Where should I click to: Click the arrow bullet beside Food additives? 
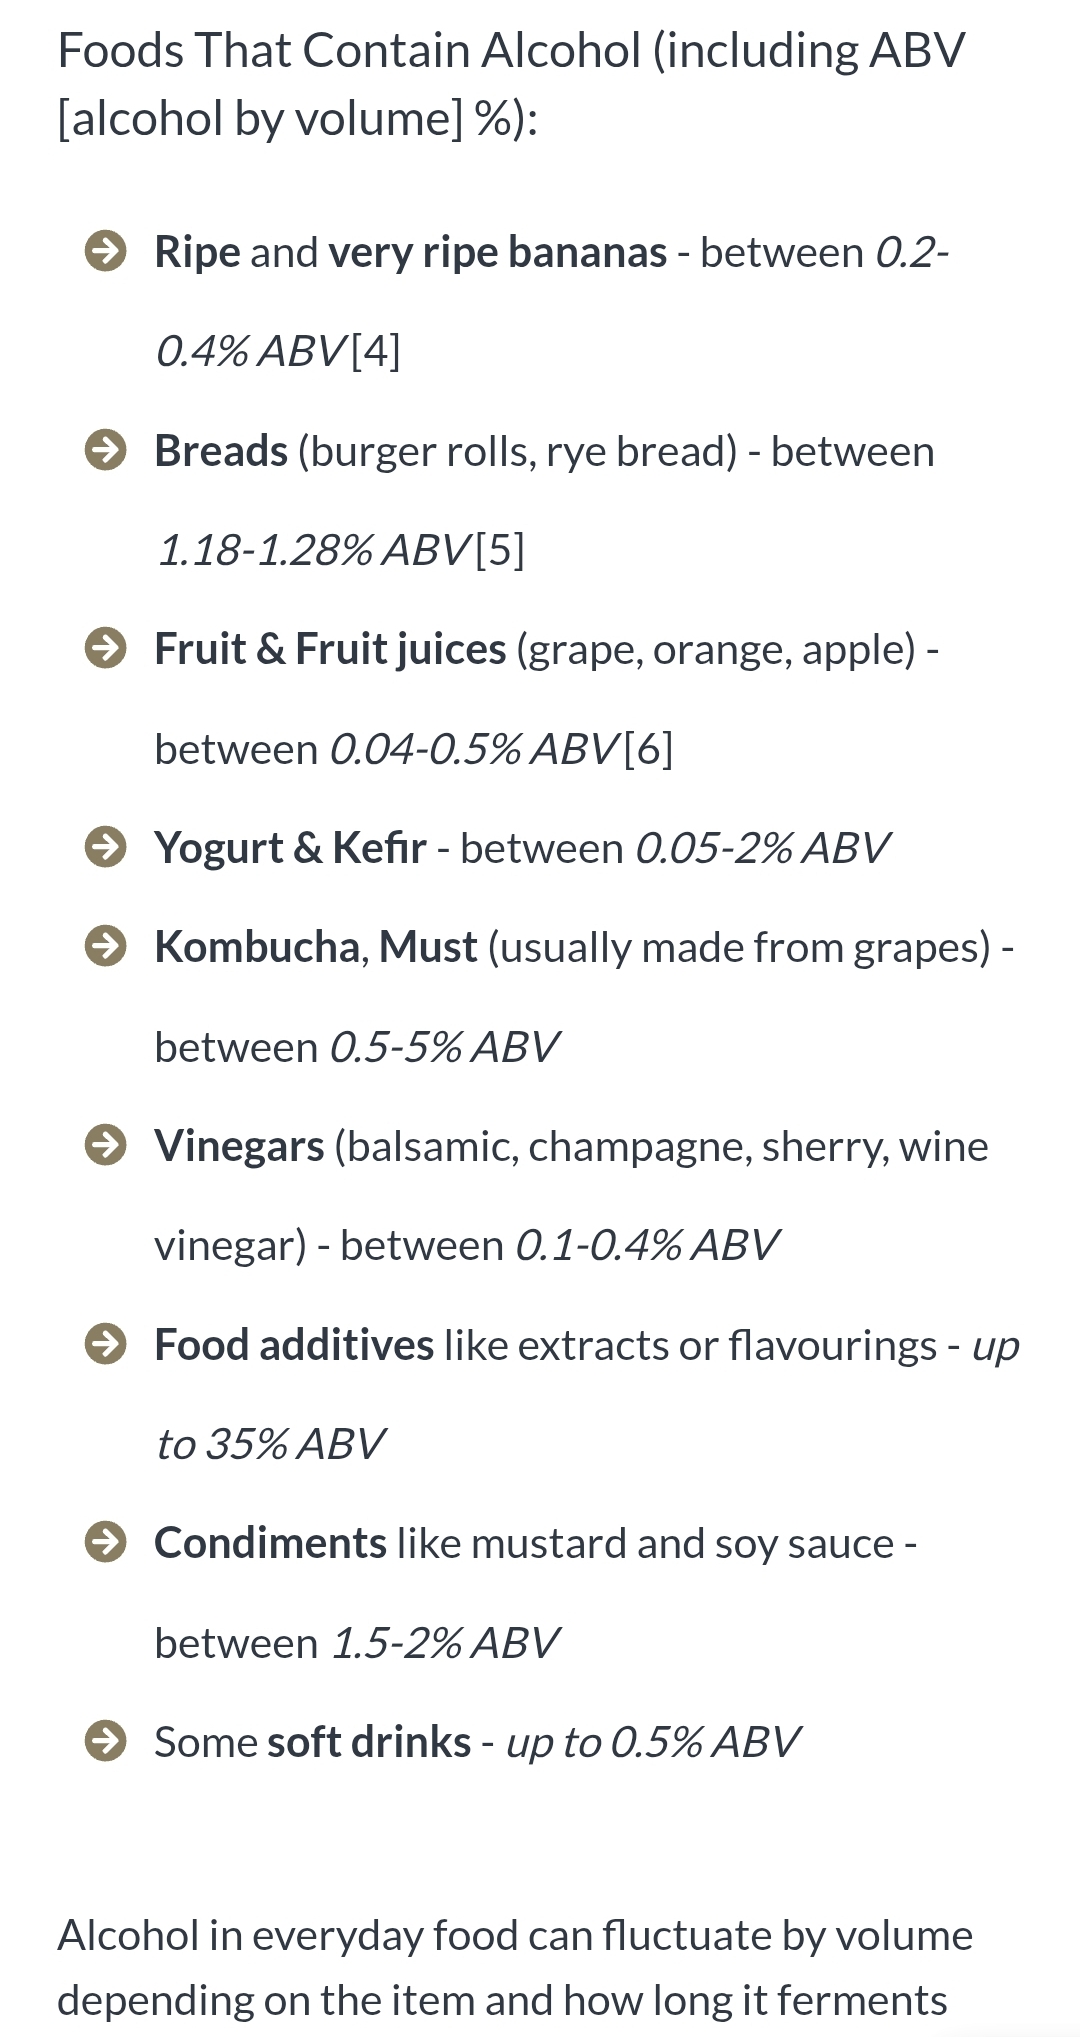click(105, 1344)
